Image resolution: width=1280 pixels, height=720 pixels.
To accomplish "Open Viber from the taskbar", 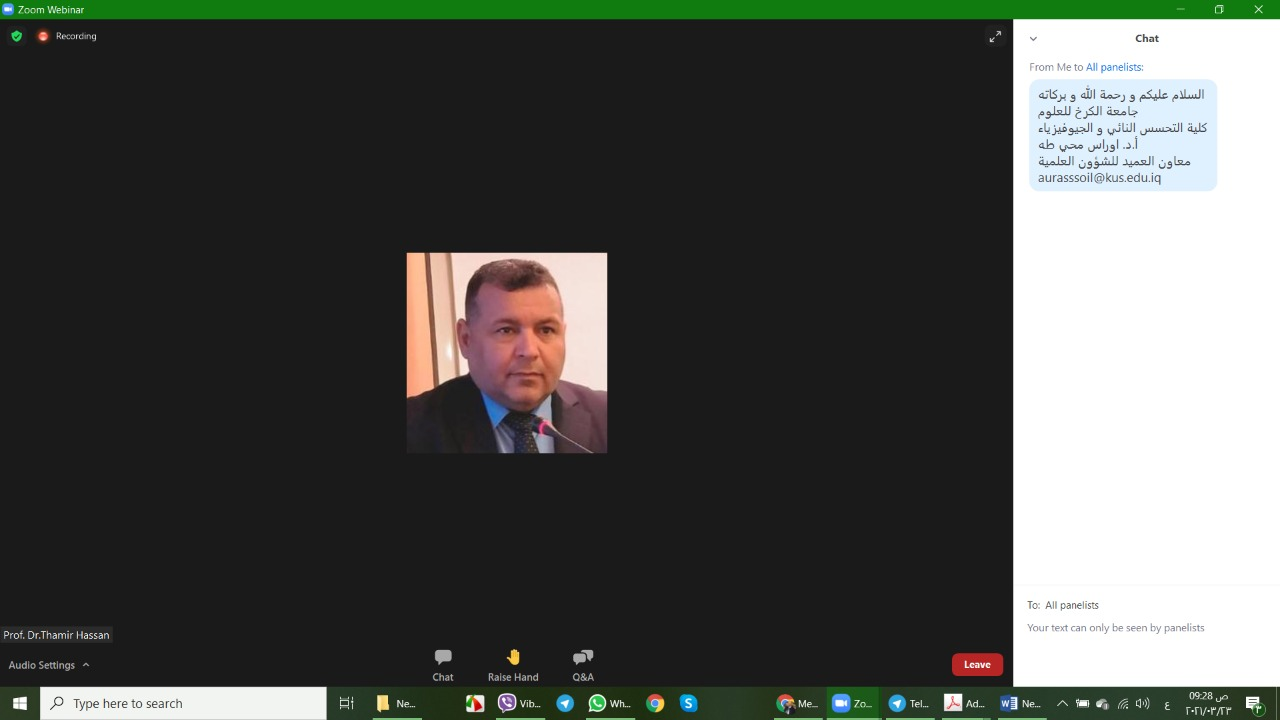I will [x=519, y=703].
